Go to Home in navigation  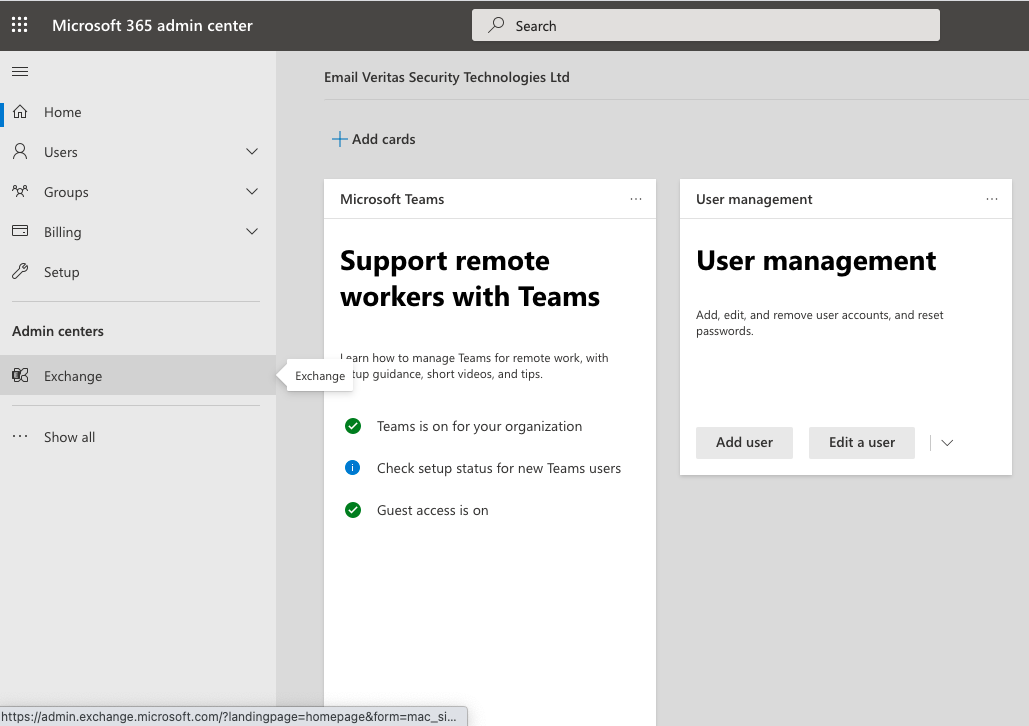point(138,112)
